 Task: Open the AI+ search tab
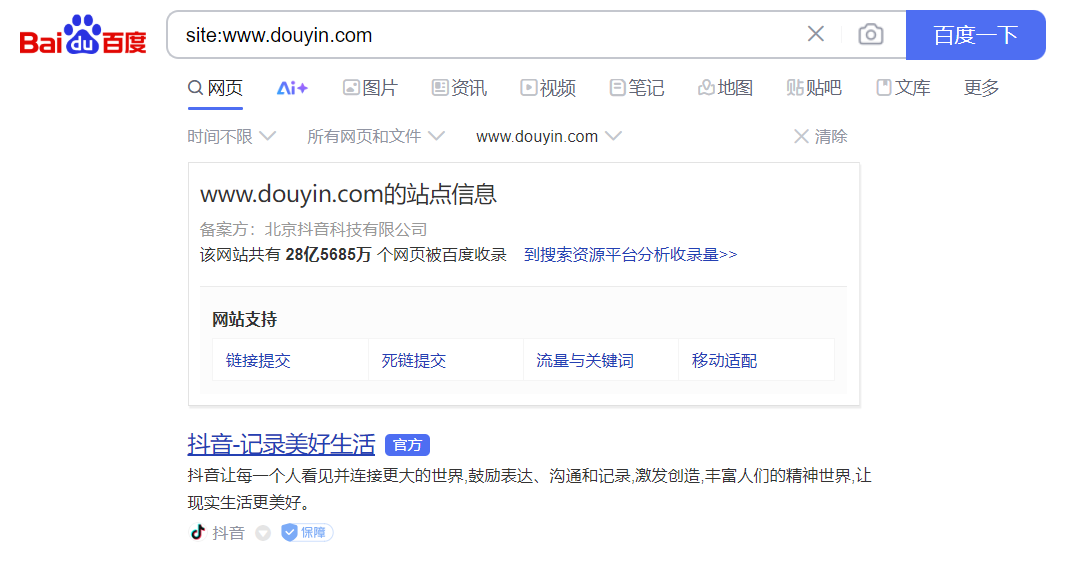click(292, 88)
